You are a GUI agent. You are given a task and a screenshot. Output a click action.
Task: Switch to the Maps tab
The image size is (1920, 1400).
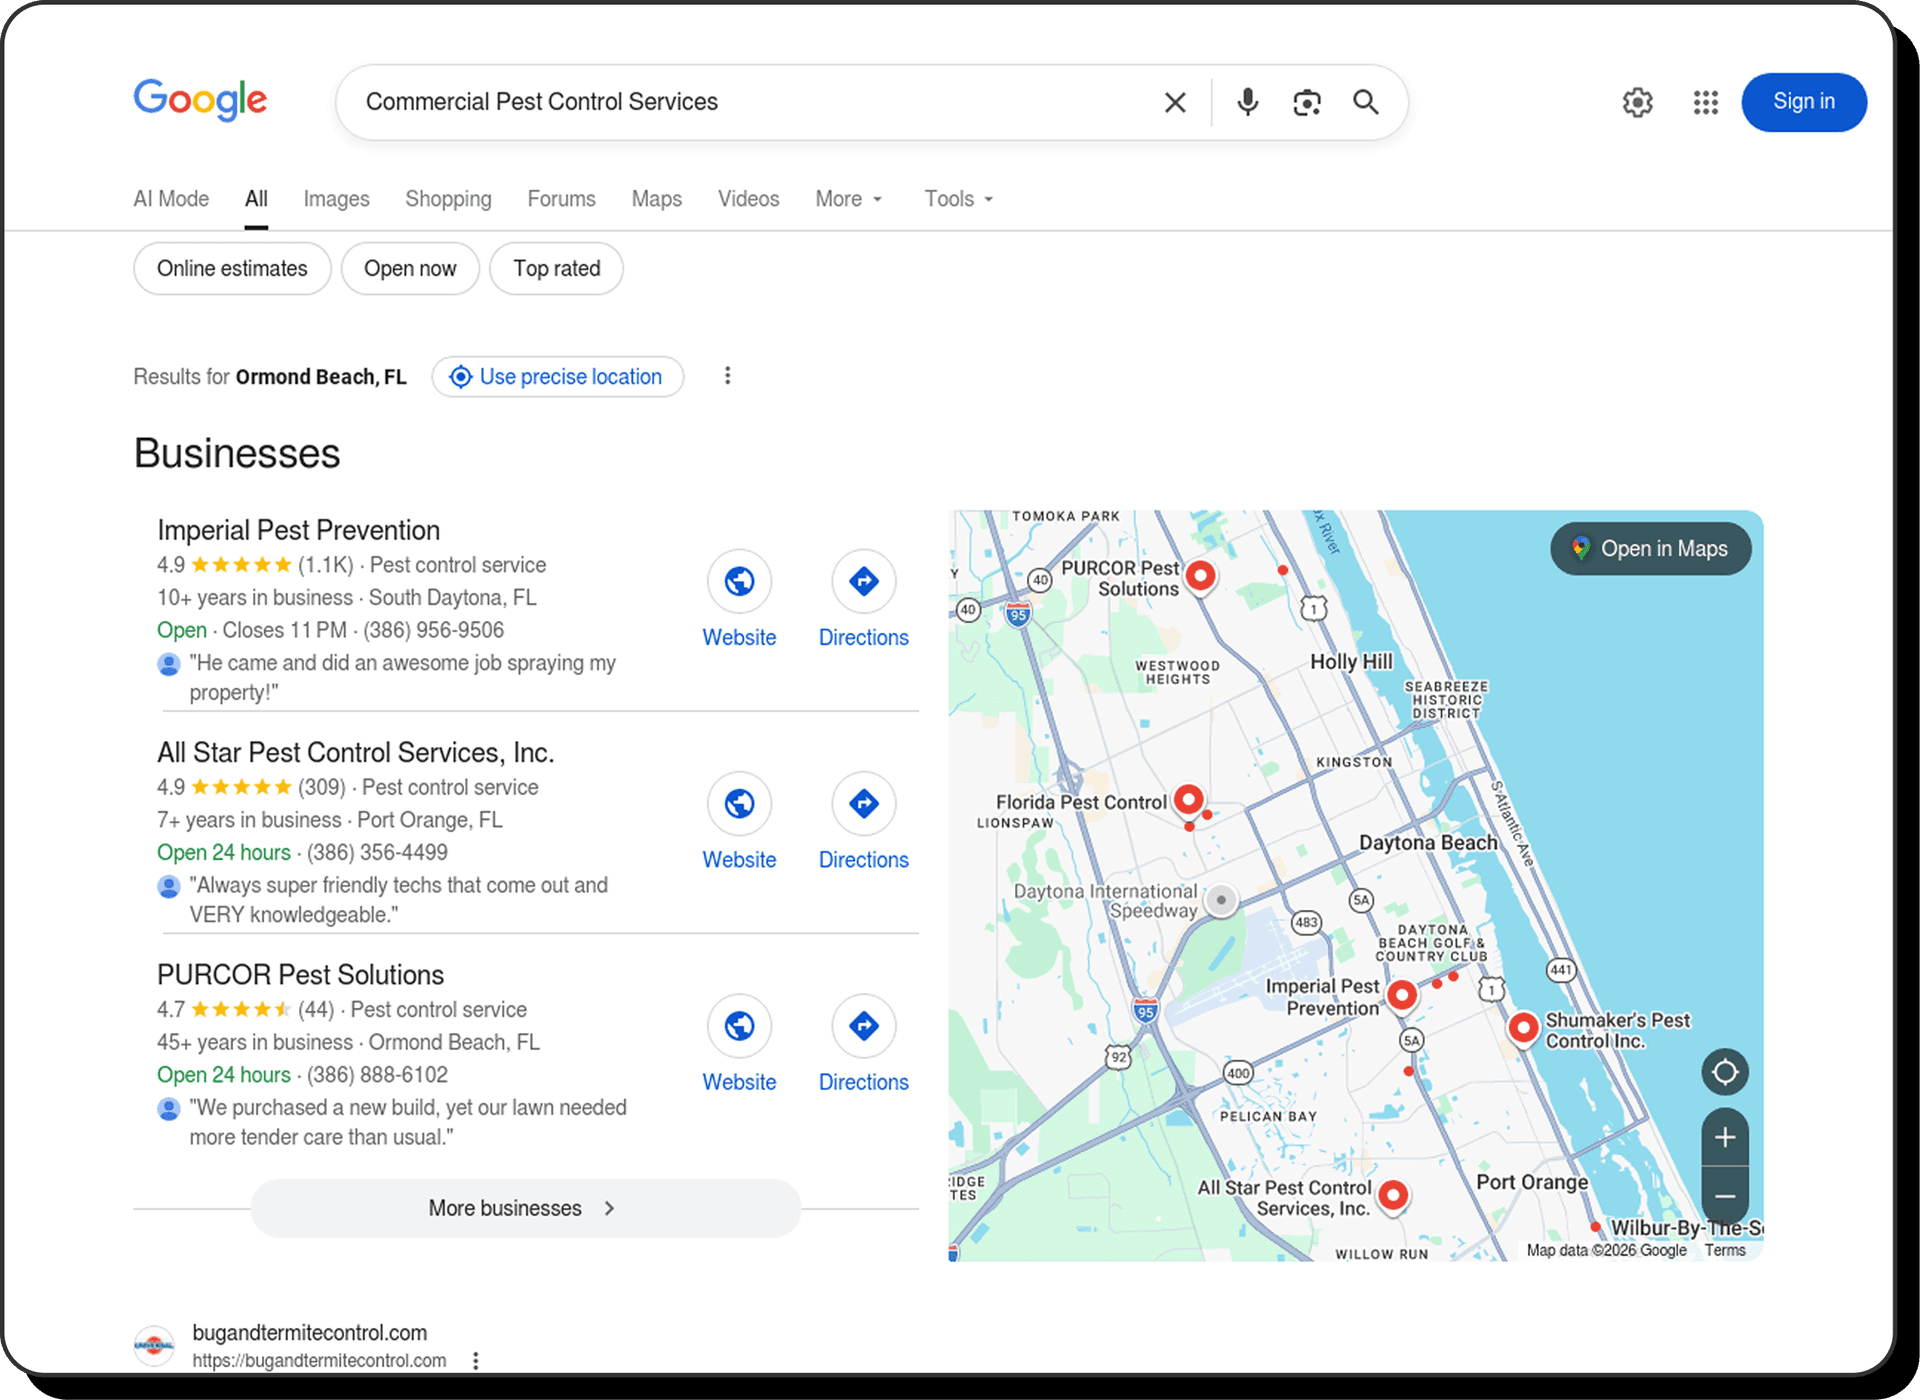coord(656,199)
